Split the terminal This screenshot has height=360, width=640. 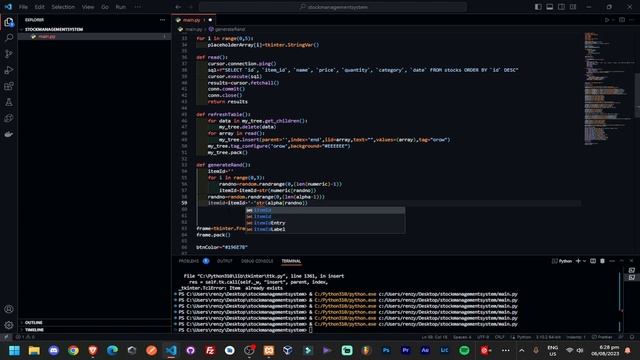(x=593, y=261)
